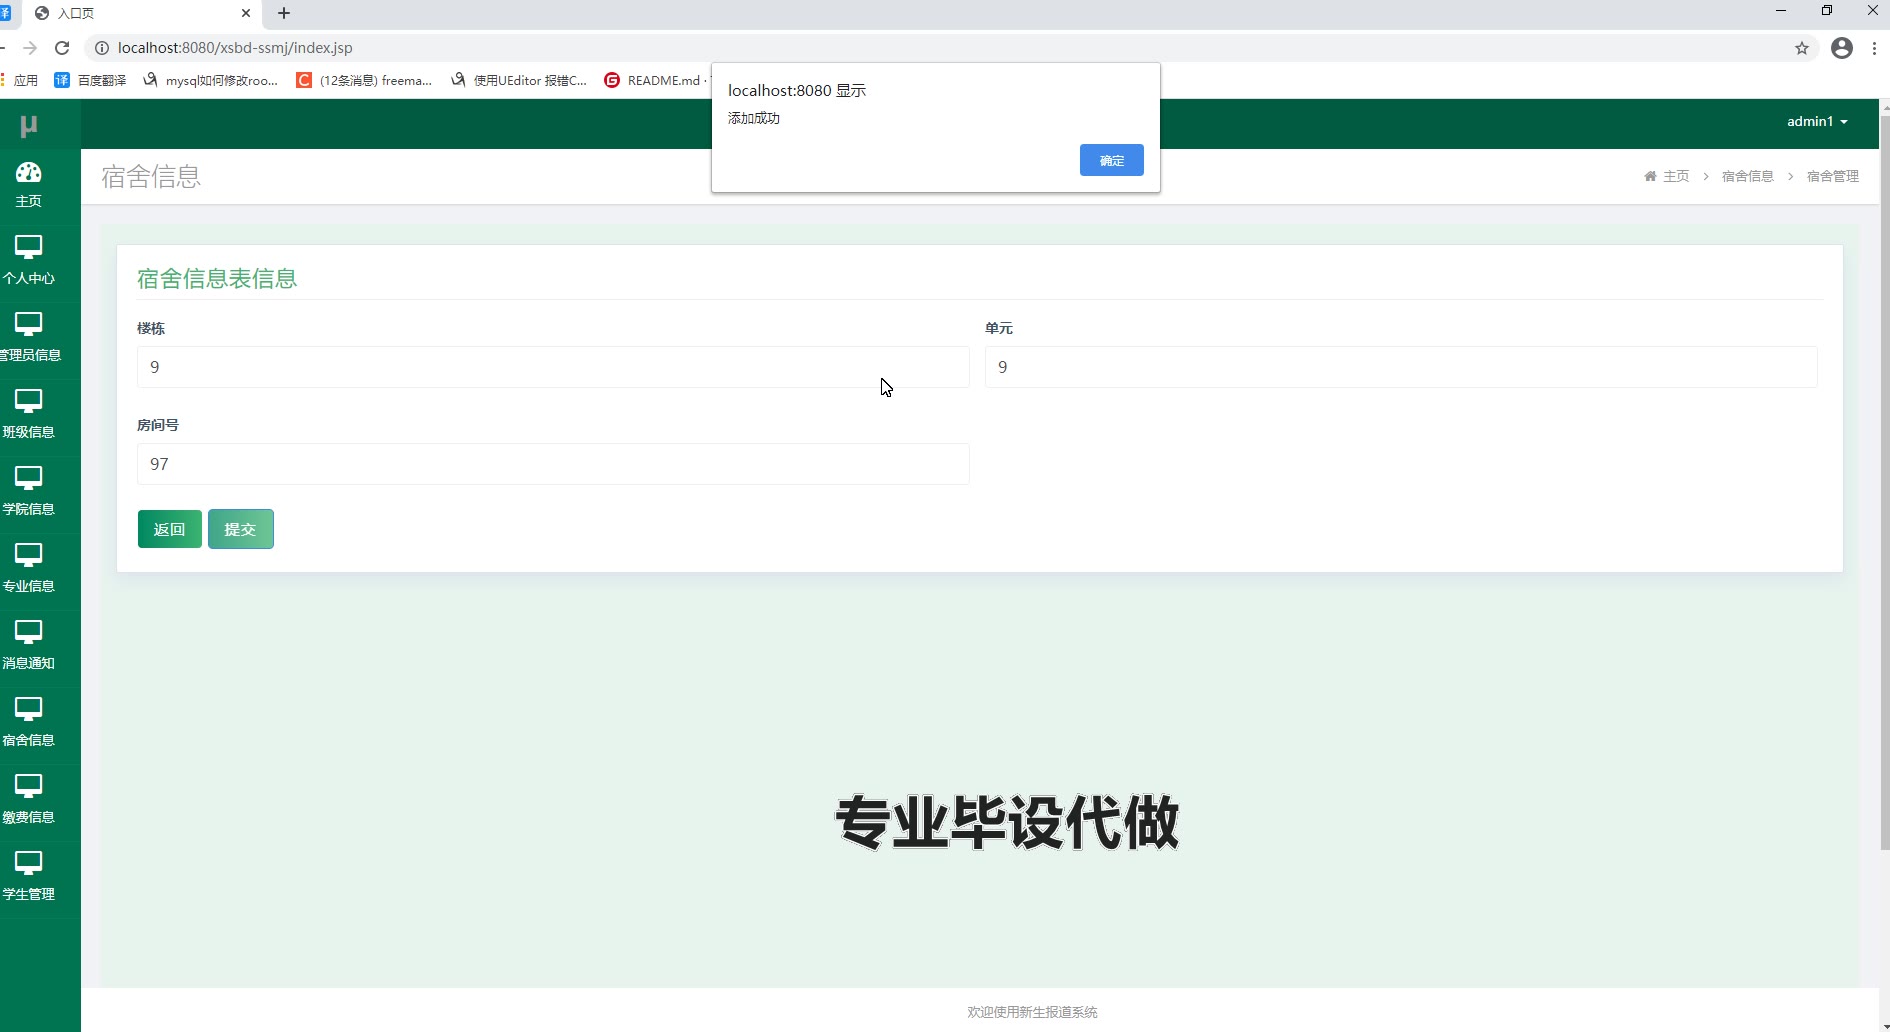Open 消息通知 in the sidebar

click(x=28, y=646)
